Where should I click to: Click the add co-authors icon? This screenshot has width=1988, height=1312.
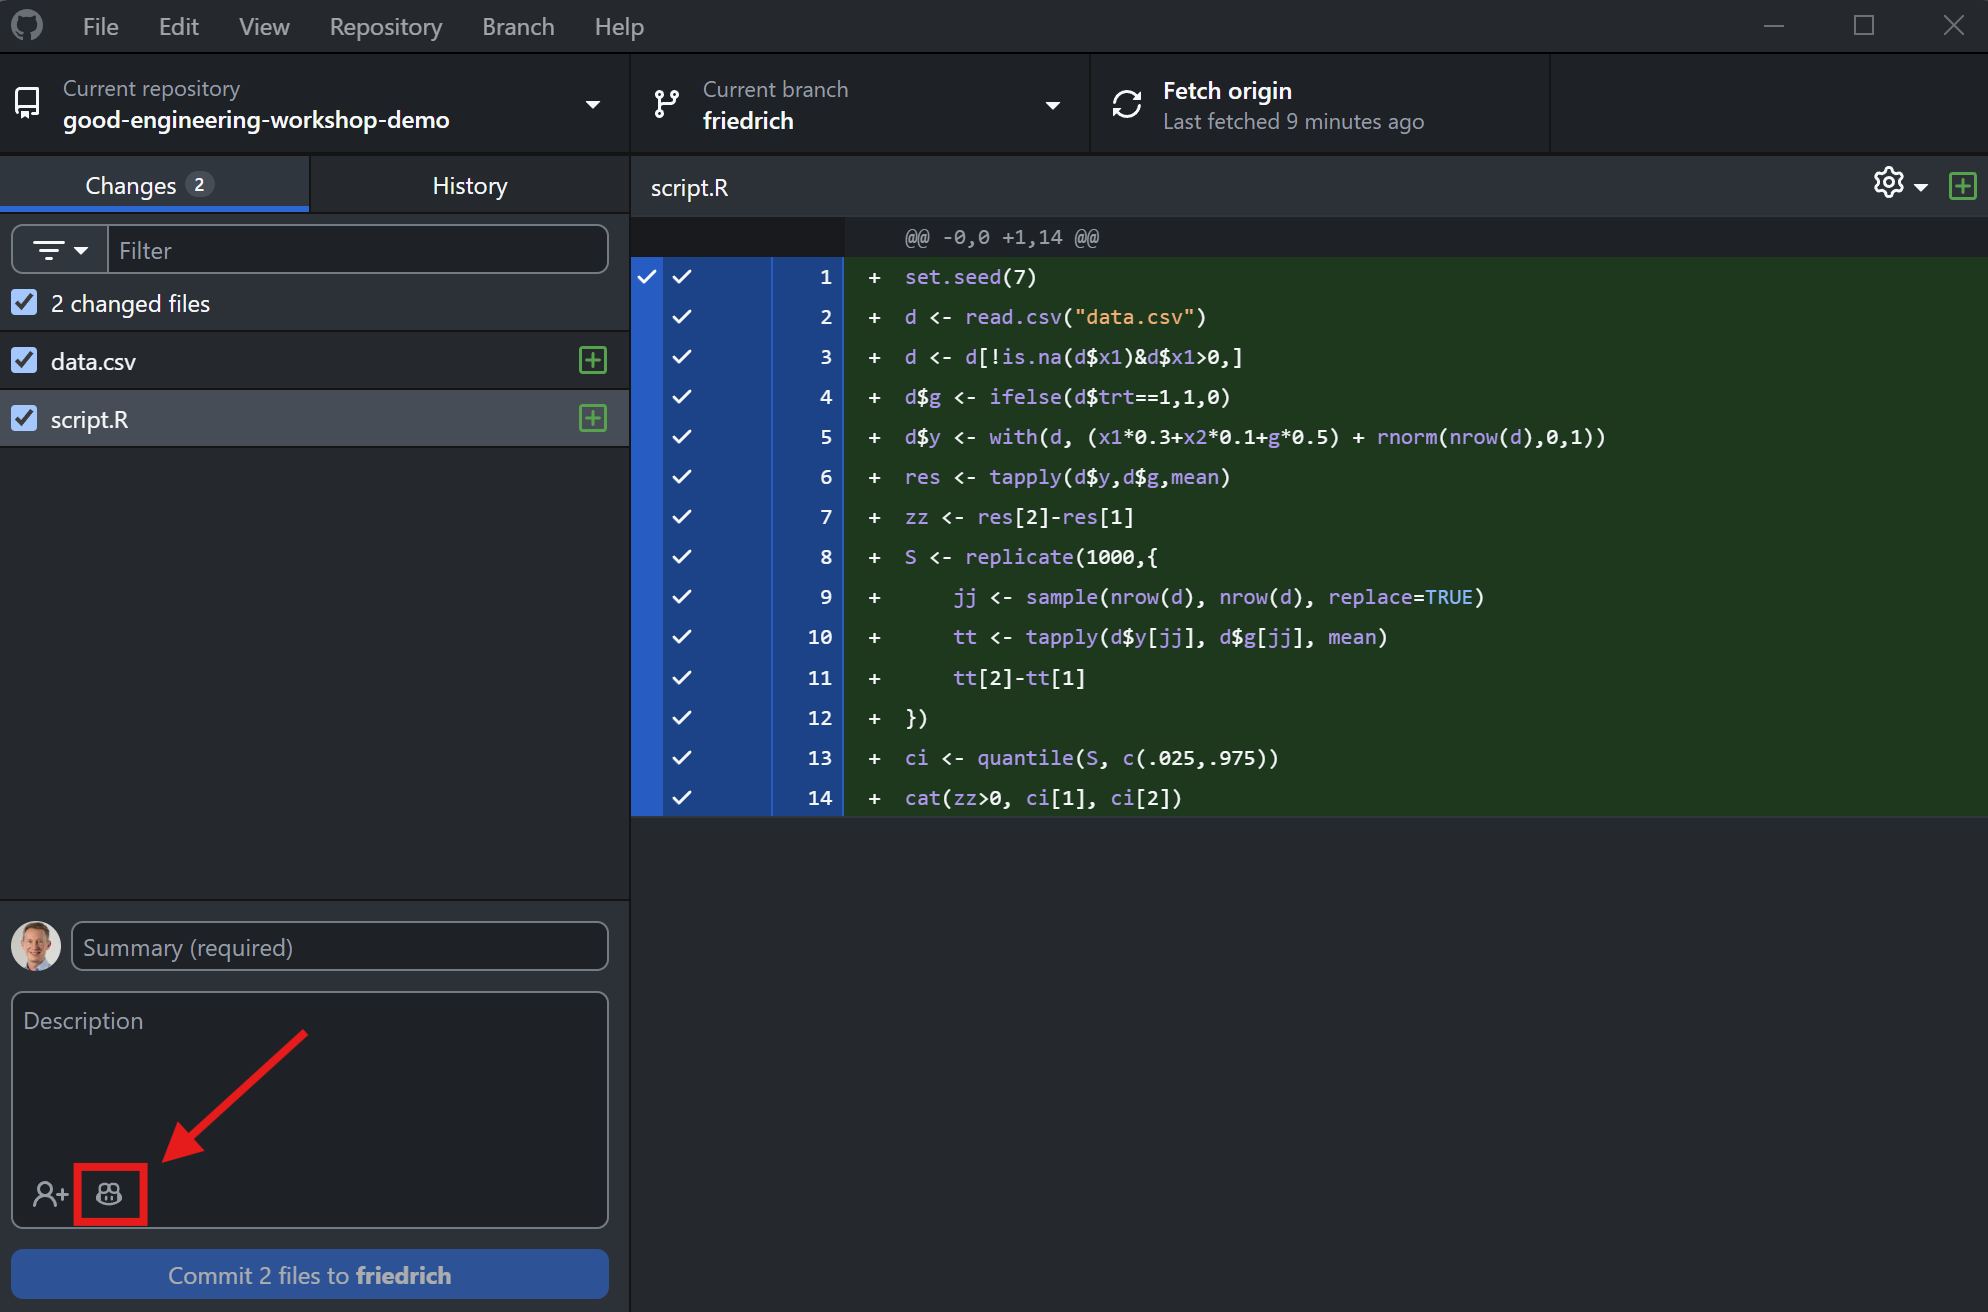[x=49, y=1193]
